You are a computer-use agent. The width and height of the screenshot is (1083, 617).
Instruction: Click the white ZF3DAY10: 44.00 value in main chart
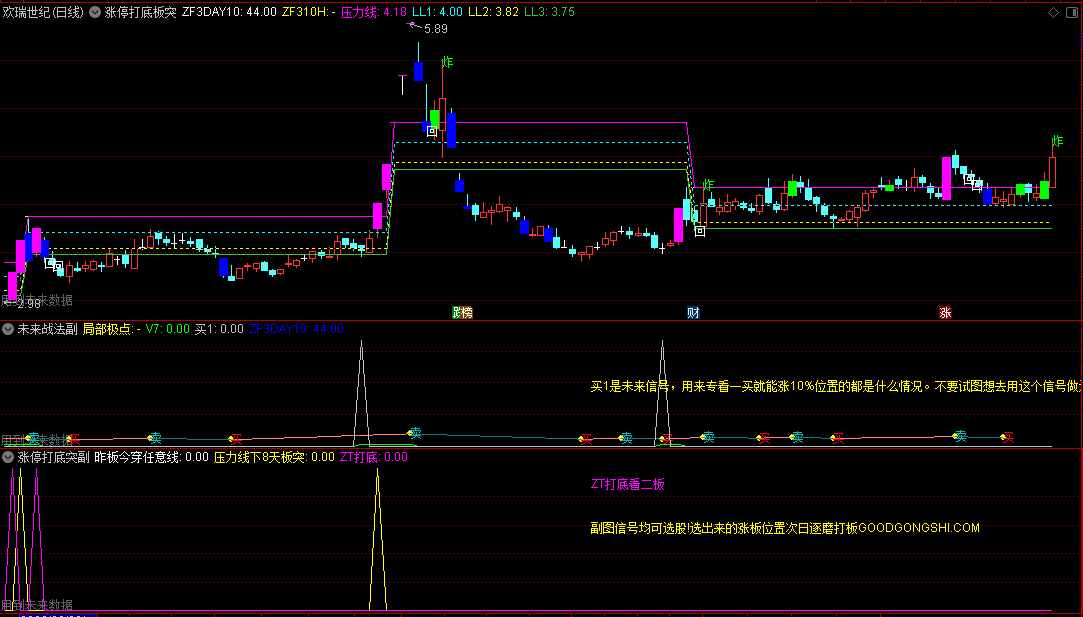click(229, 12)
